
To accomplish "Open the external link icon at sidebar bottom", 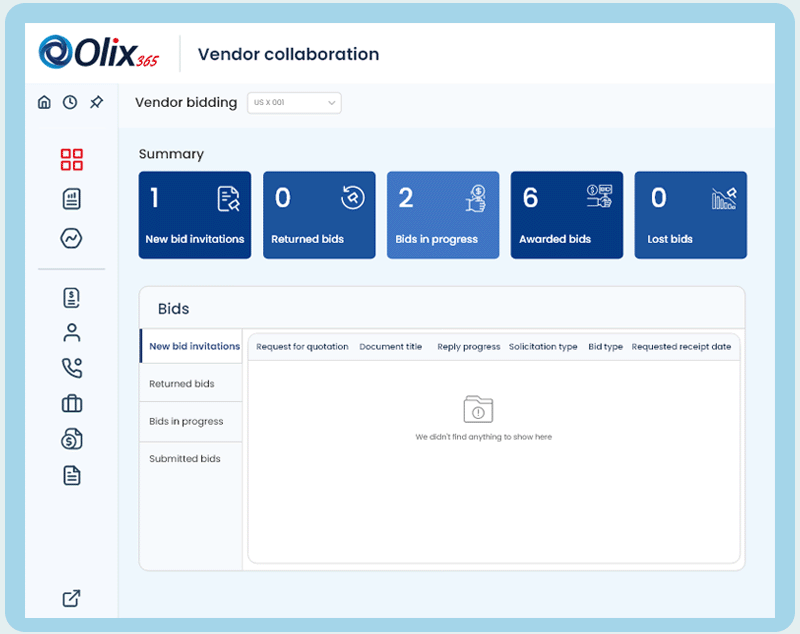I will [71, 598].
